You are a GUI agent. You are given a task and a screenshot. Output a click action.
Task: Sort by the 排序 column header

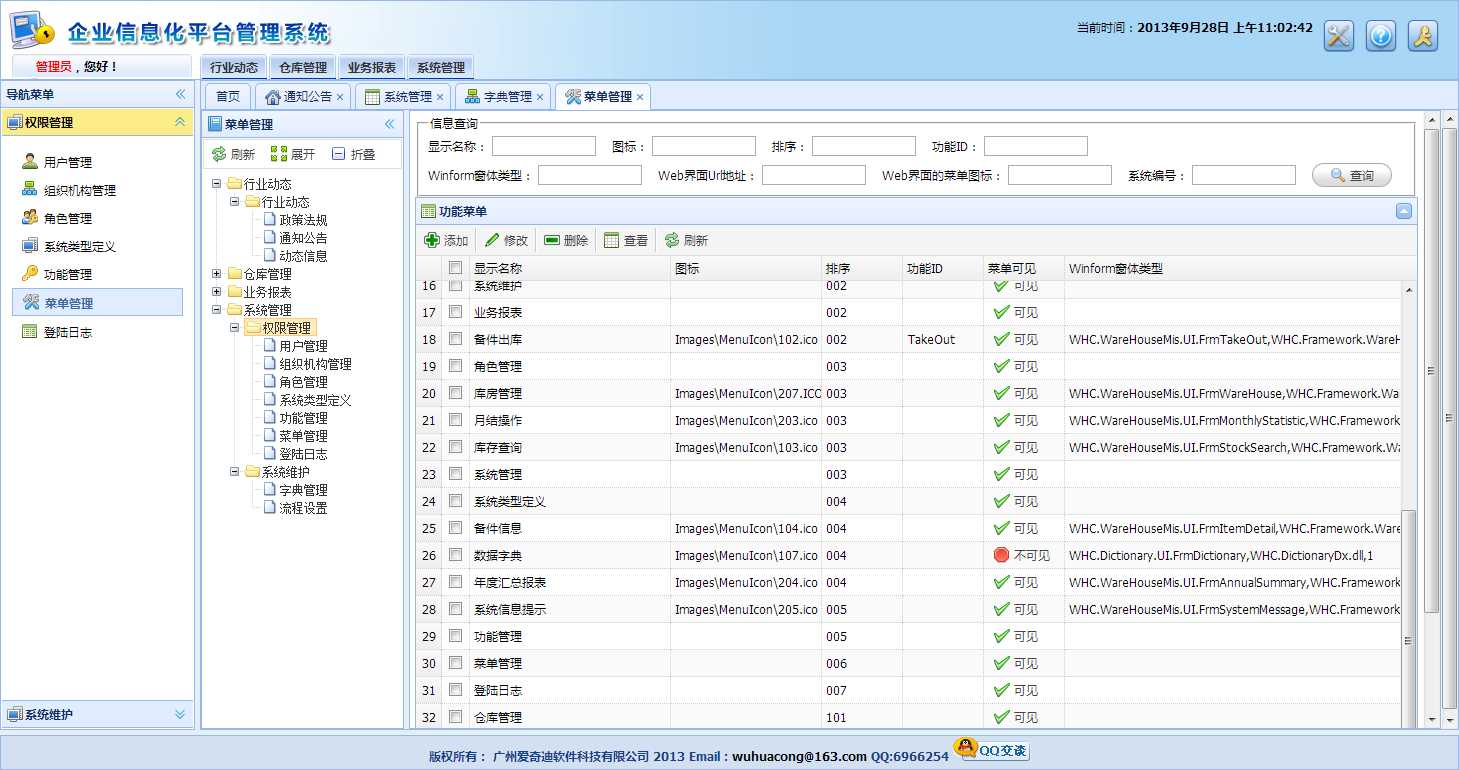[x=862, y=268]
